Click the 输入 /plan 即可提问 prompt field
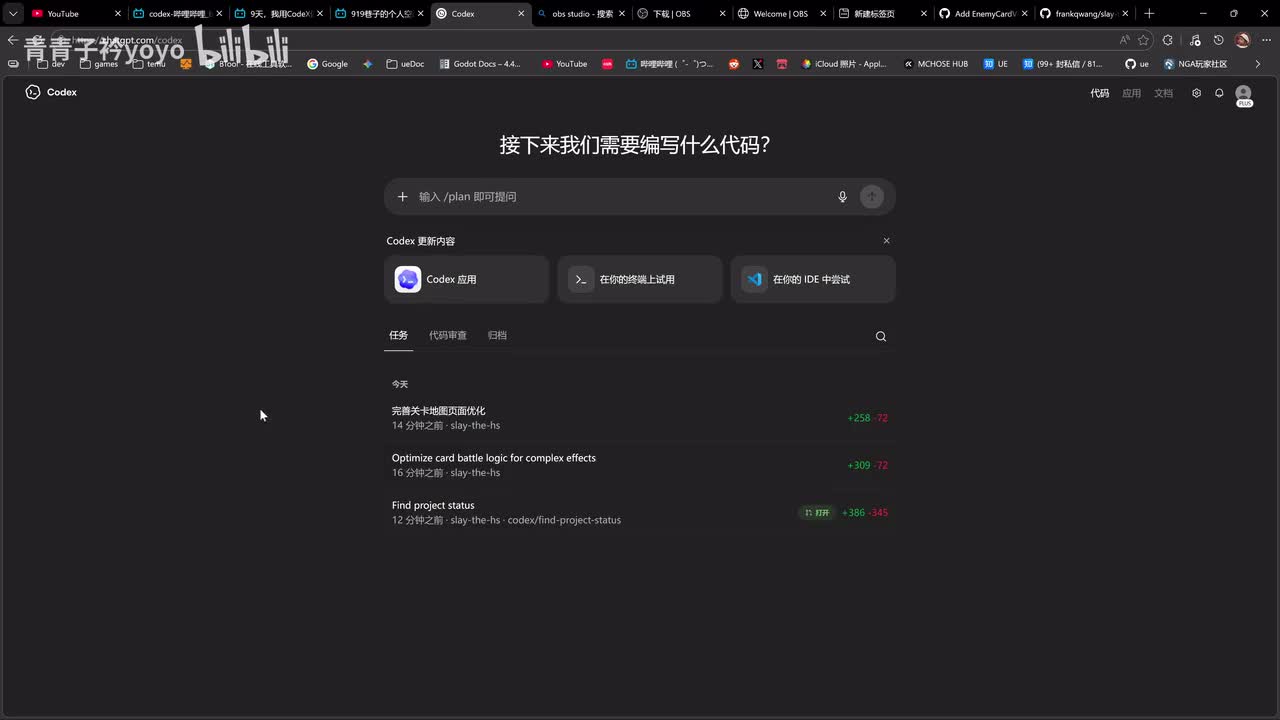The height and width of the screenshot is (720, 1280). 622,197
